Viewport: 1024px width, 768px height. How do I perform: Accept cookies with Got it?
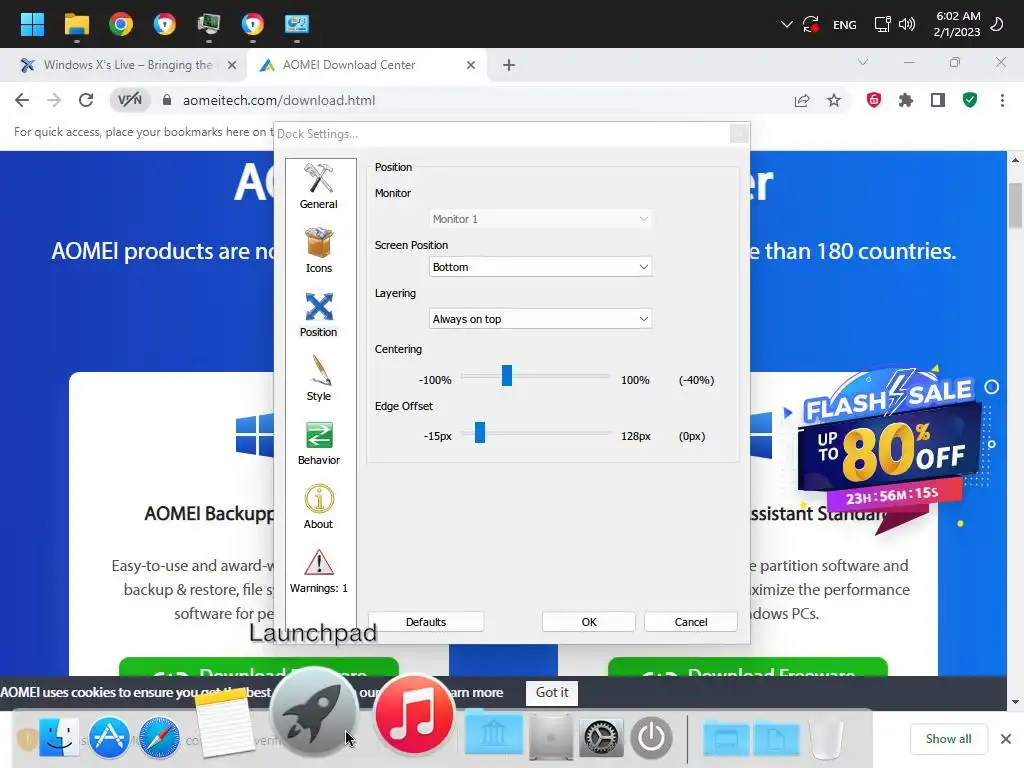tap(552, 692)
